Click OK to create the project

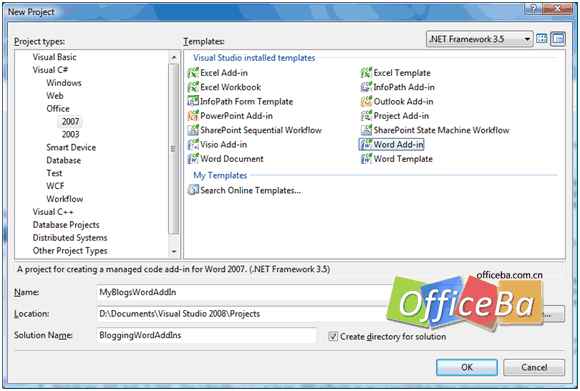click(466, 367)
